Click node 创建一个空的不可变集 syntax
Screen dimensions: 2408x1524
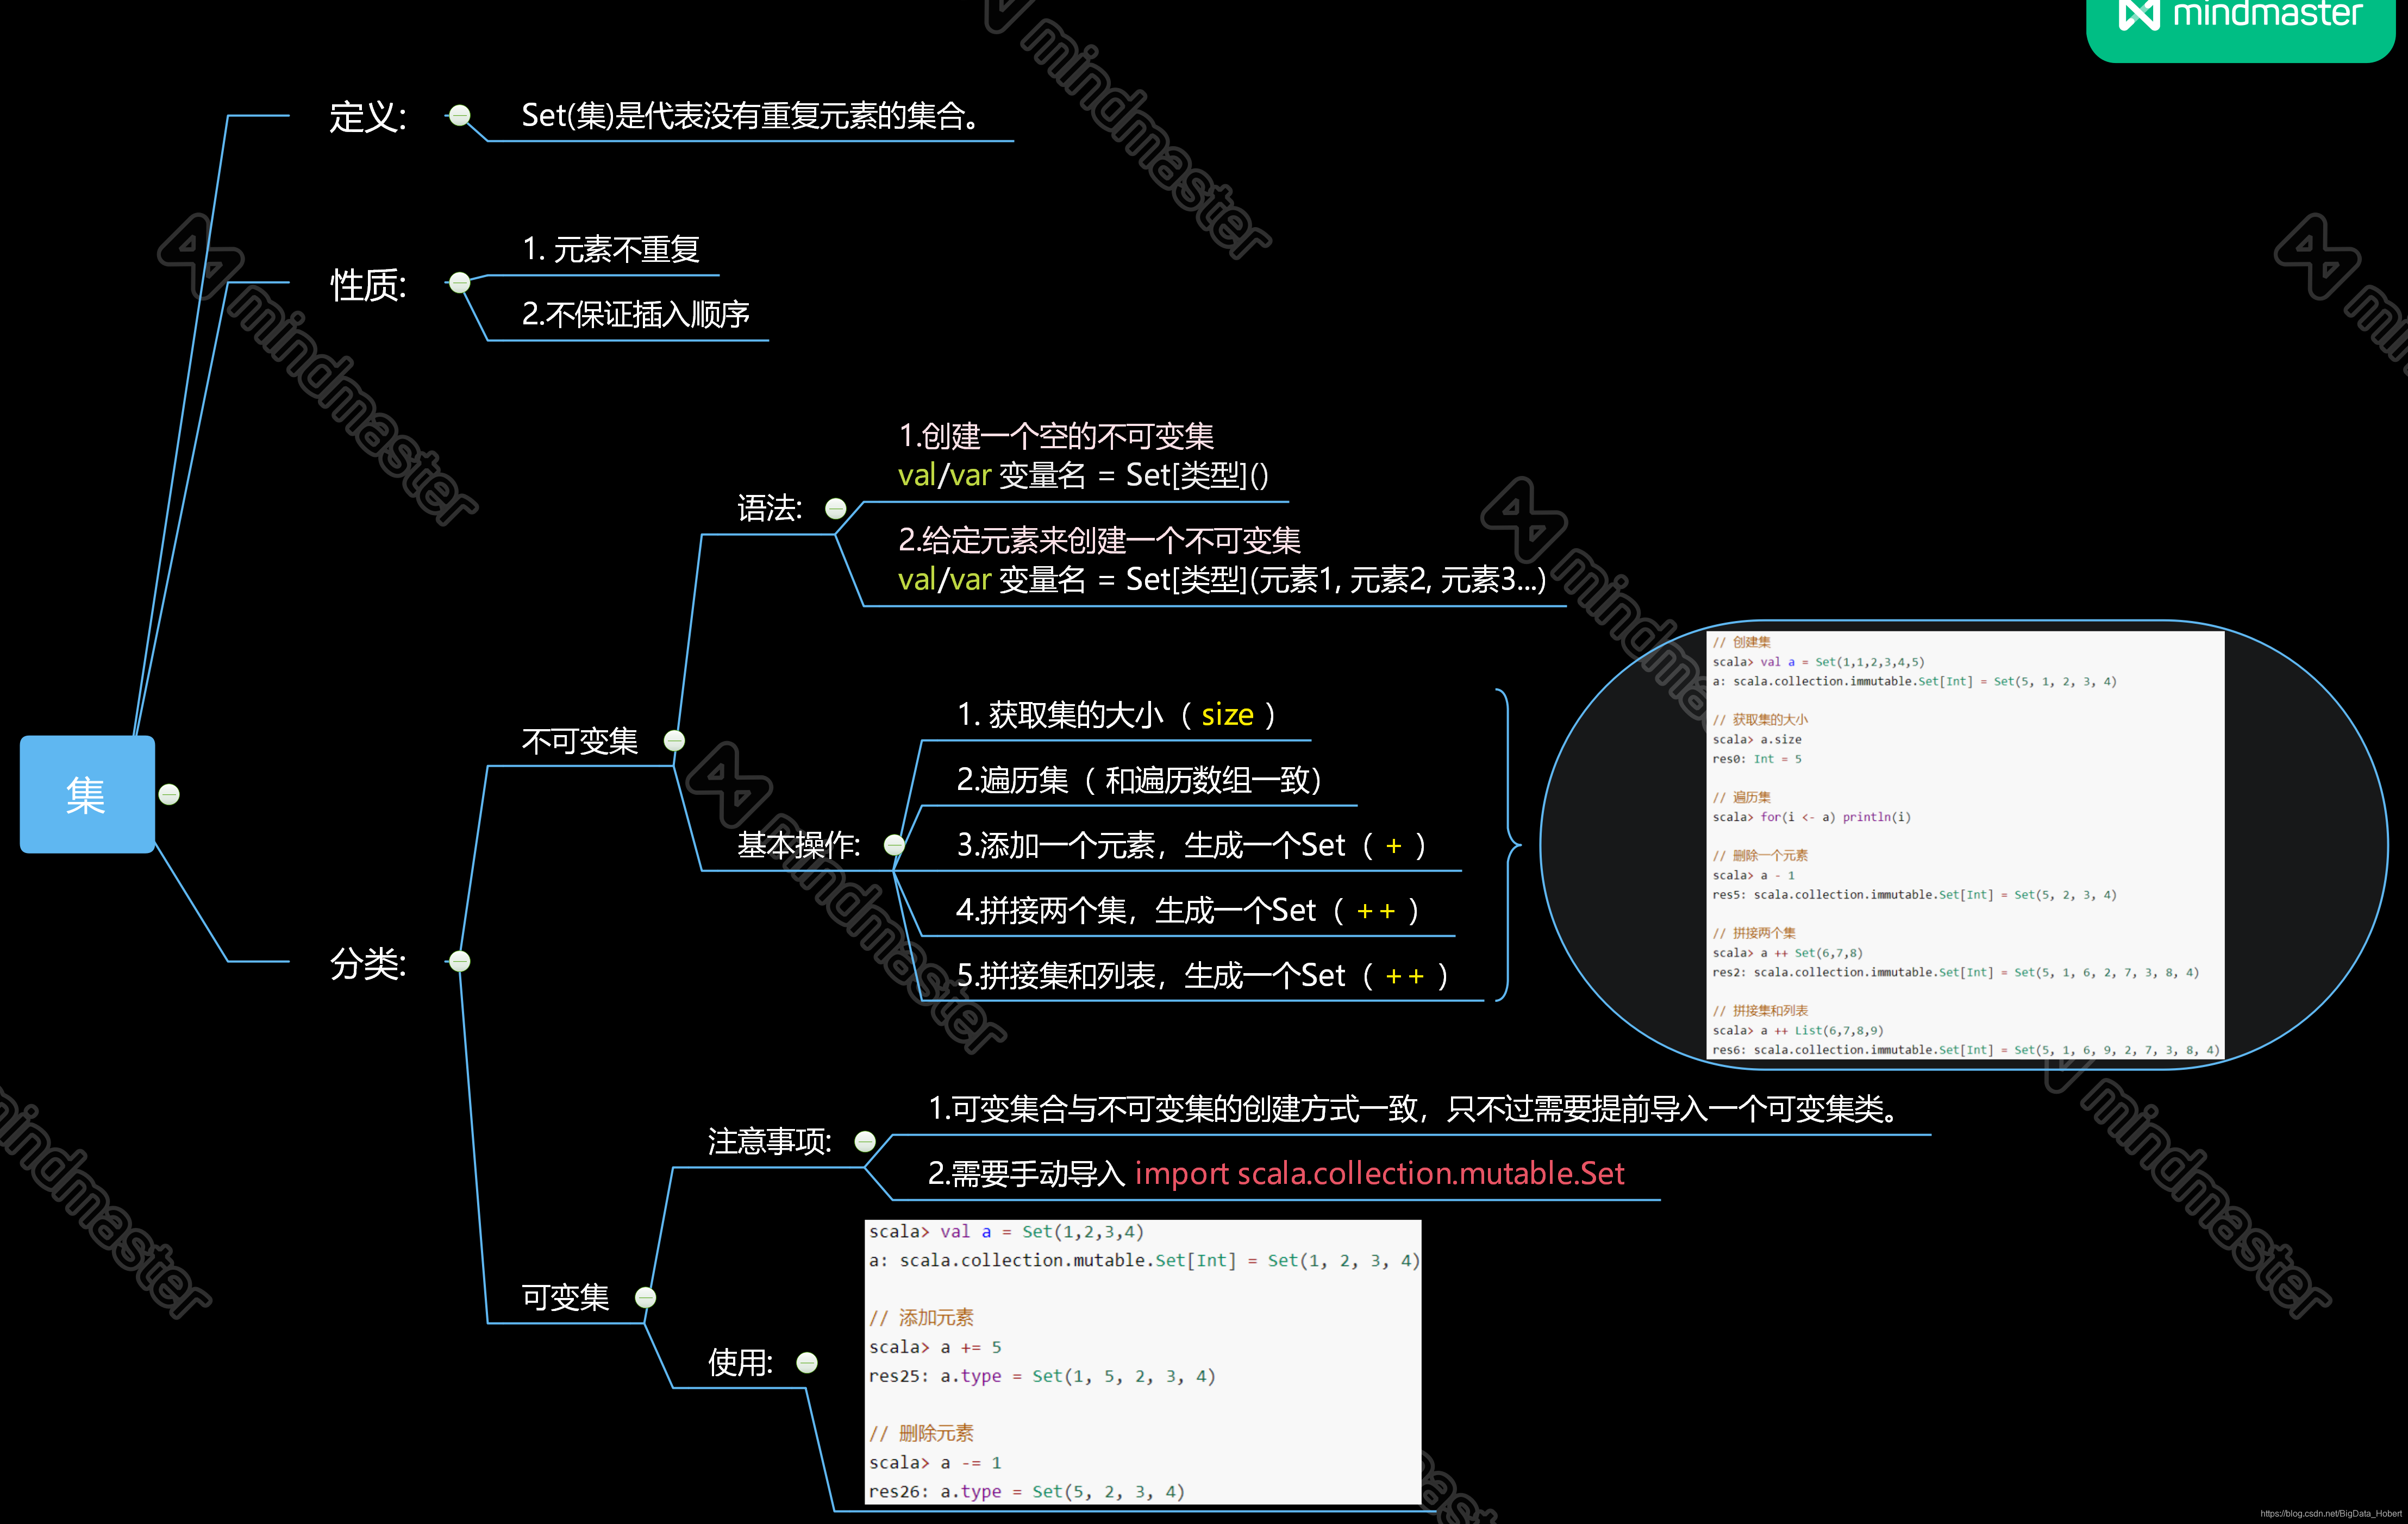(x=1083, y=456)
